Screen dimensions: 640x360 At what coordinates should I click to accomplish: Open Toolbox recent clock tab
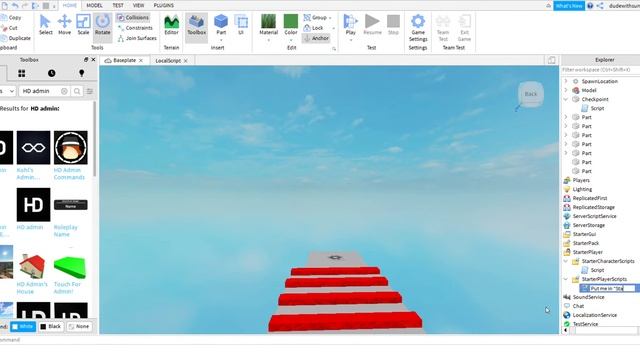tap(51, 73)
